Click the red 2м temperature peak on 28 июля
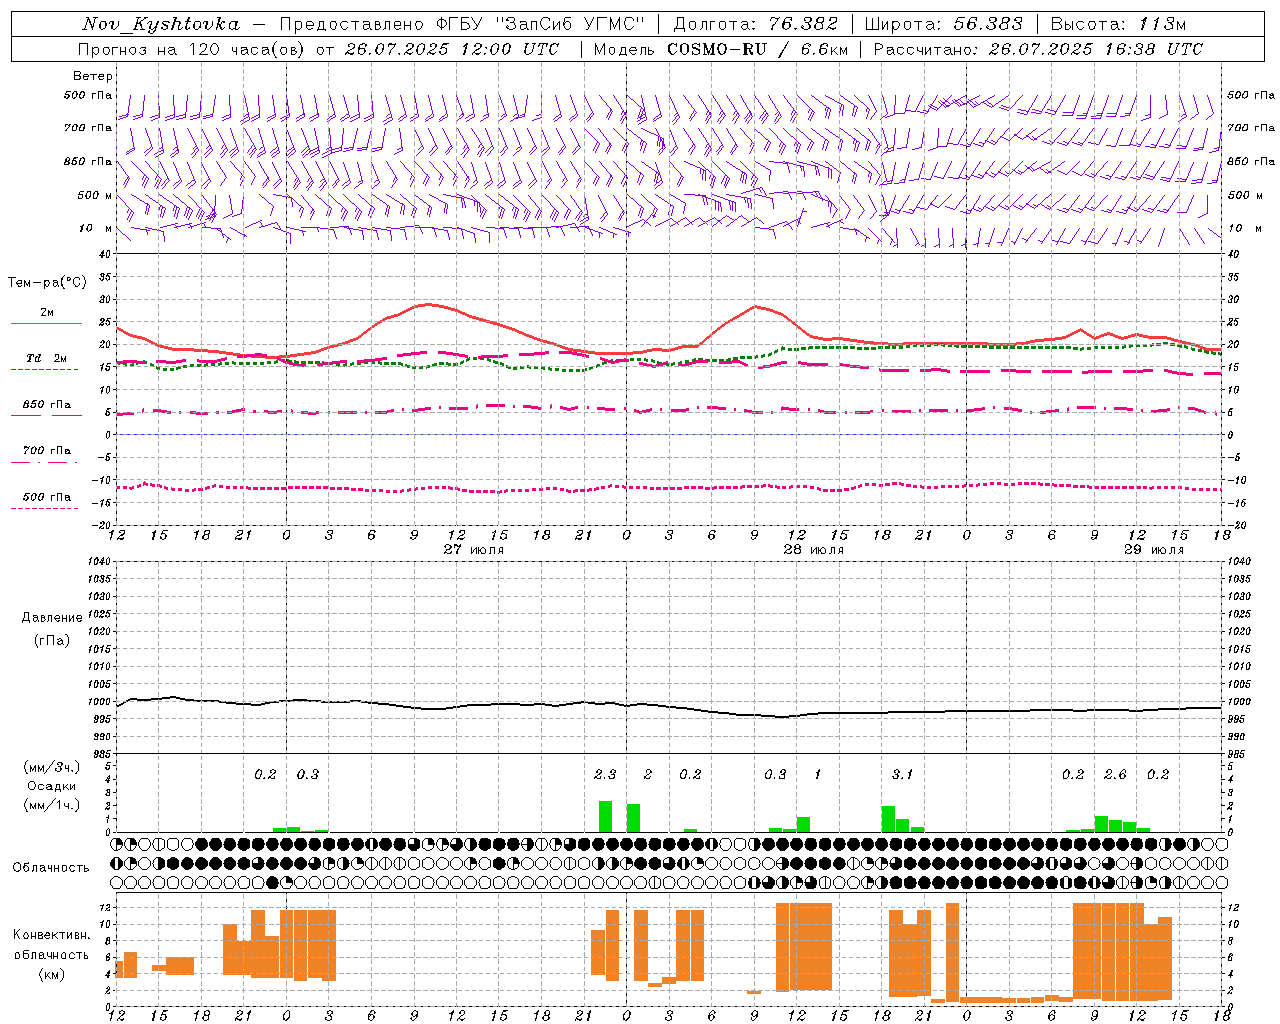 (756, 306)
